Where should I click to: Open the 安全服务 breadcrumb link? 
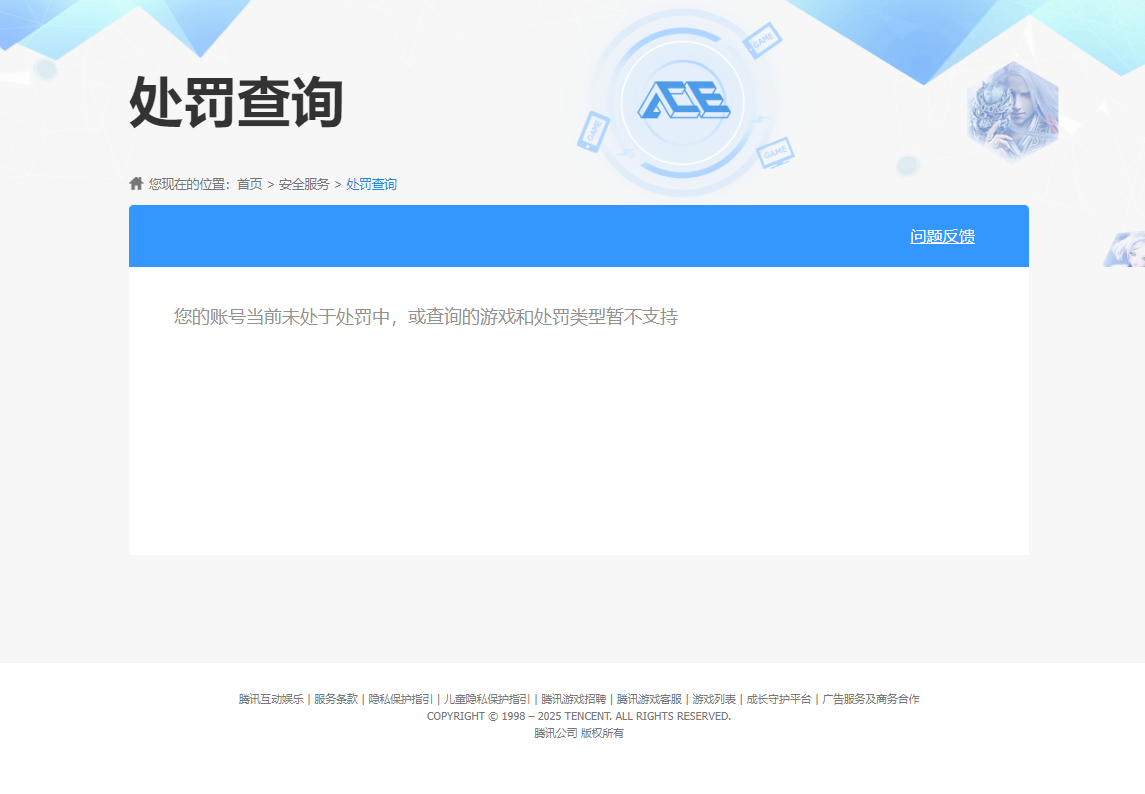303,183
